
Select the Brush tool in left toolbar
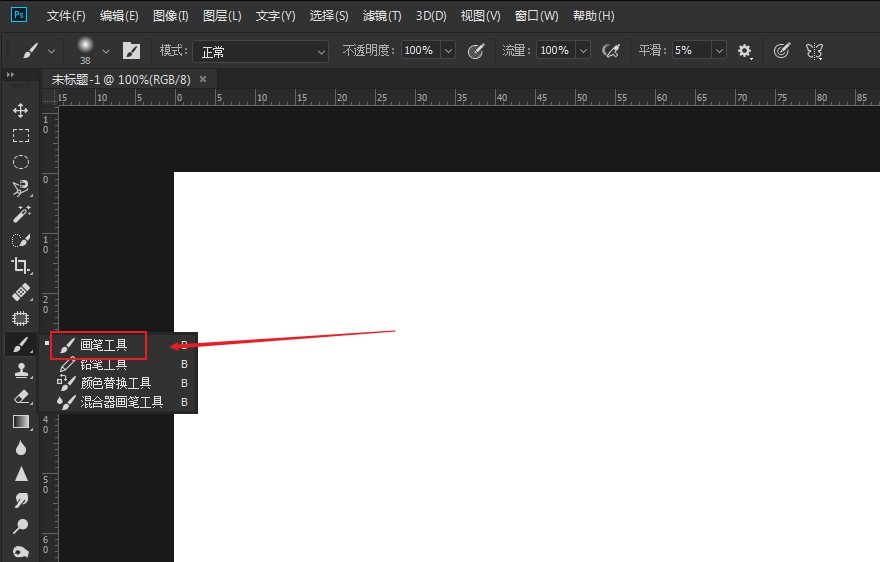(21, 344)
